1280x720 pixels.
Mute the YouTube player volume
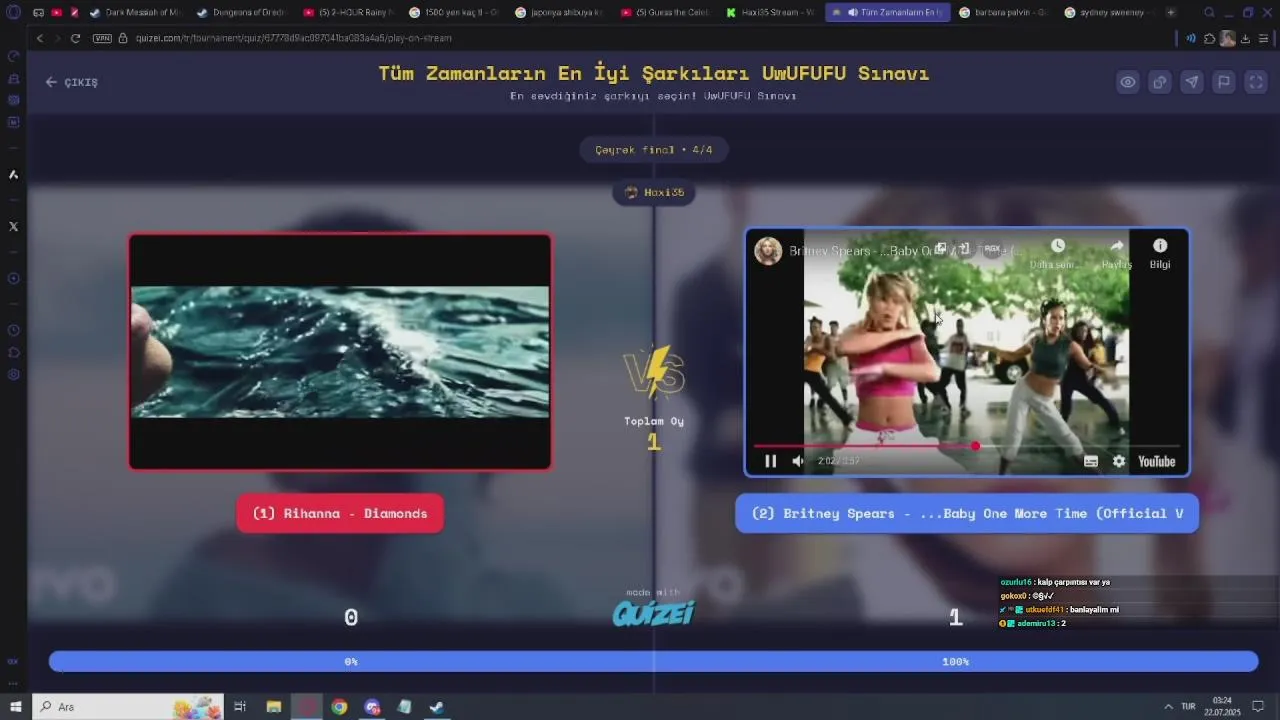tap(798, 461)
